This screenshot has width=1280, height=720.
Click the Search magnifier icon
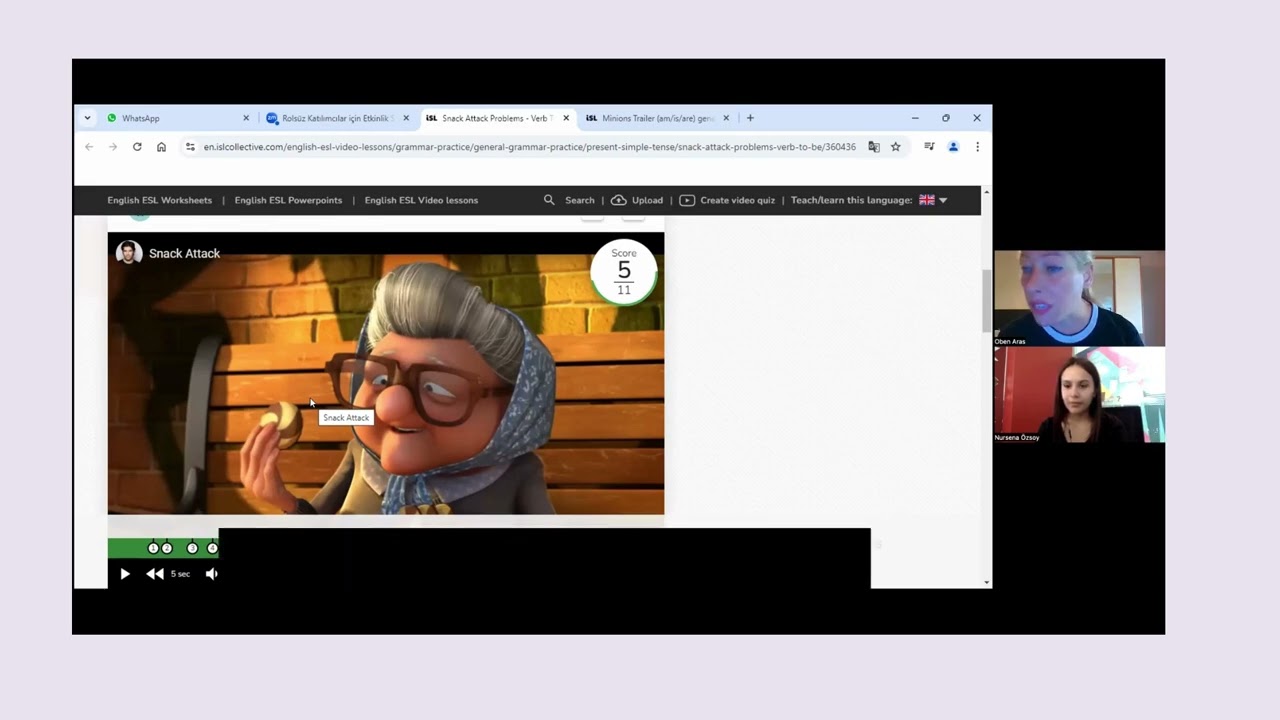coord(549,200)
